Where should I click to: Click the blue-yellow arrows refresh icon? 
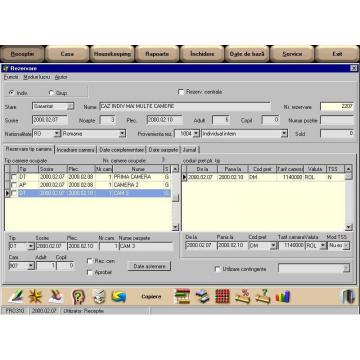pos(119,296)
